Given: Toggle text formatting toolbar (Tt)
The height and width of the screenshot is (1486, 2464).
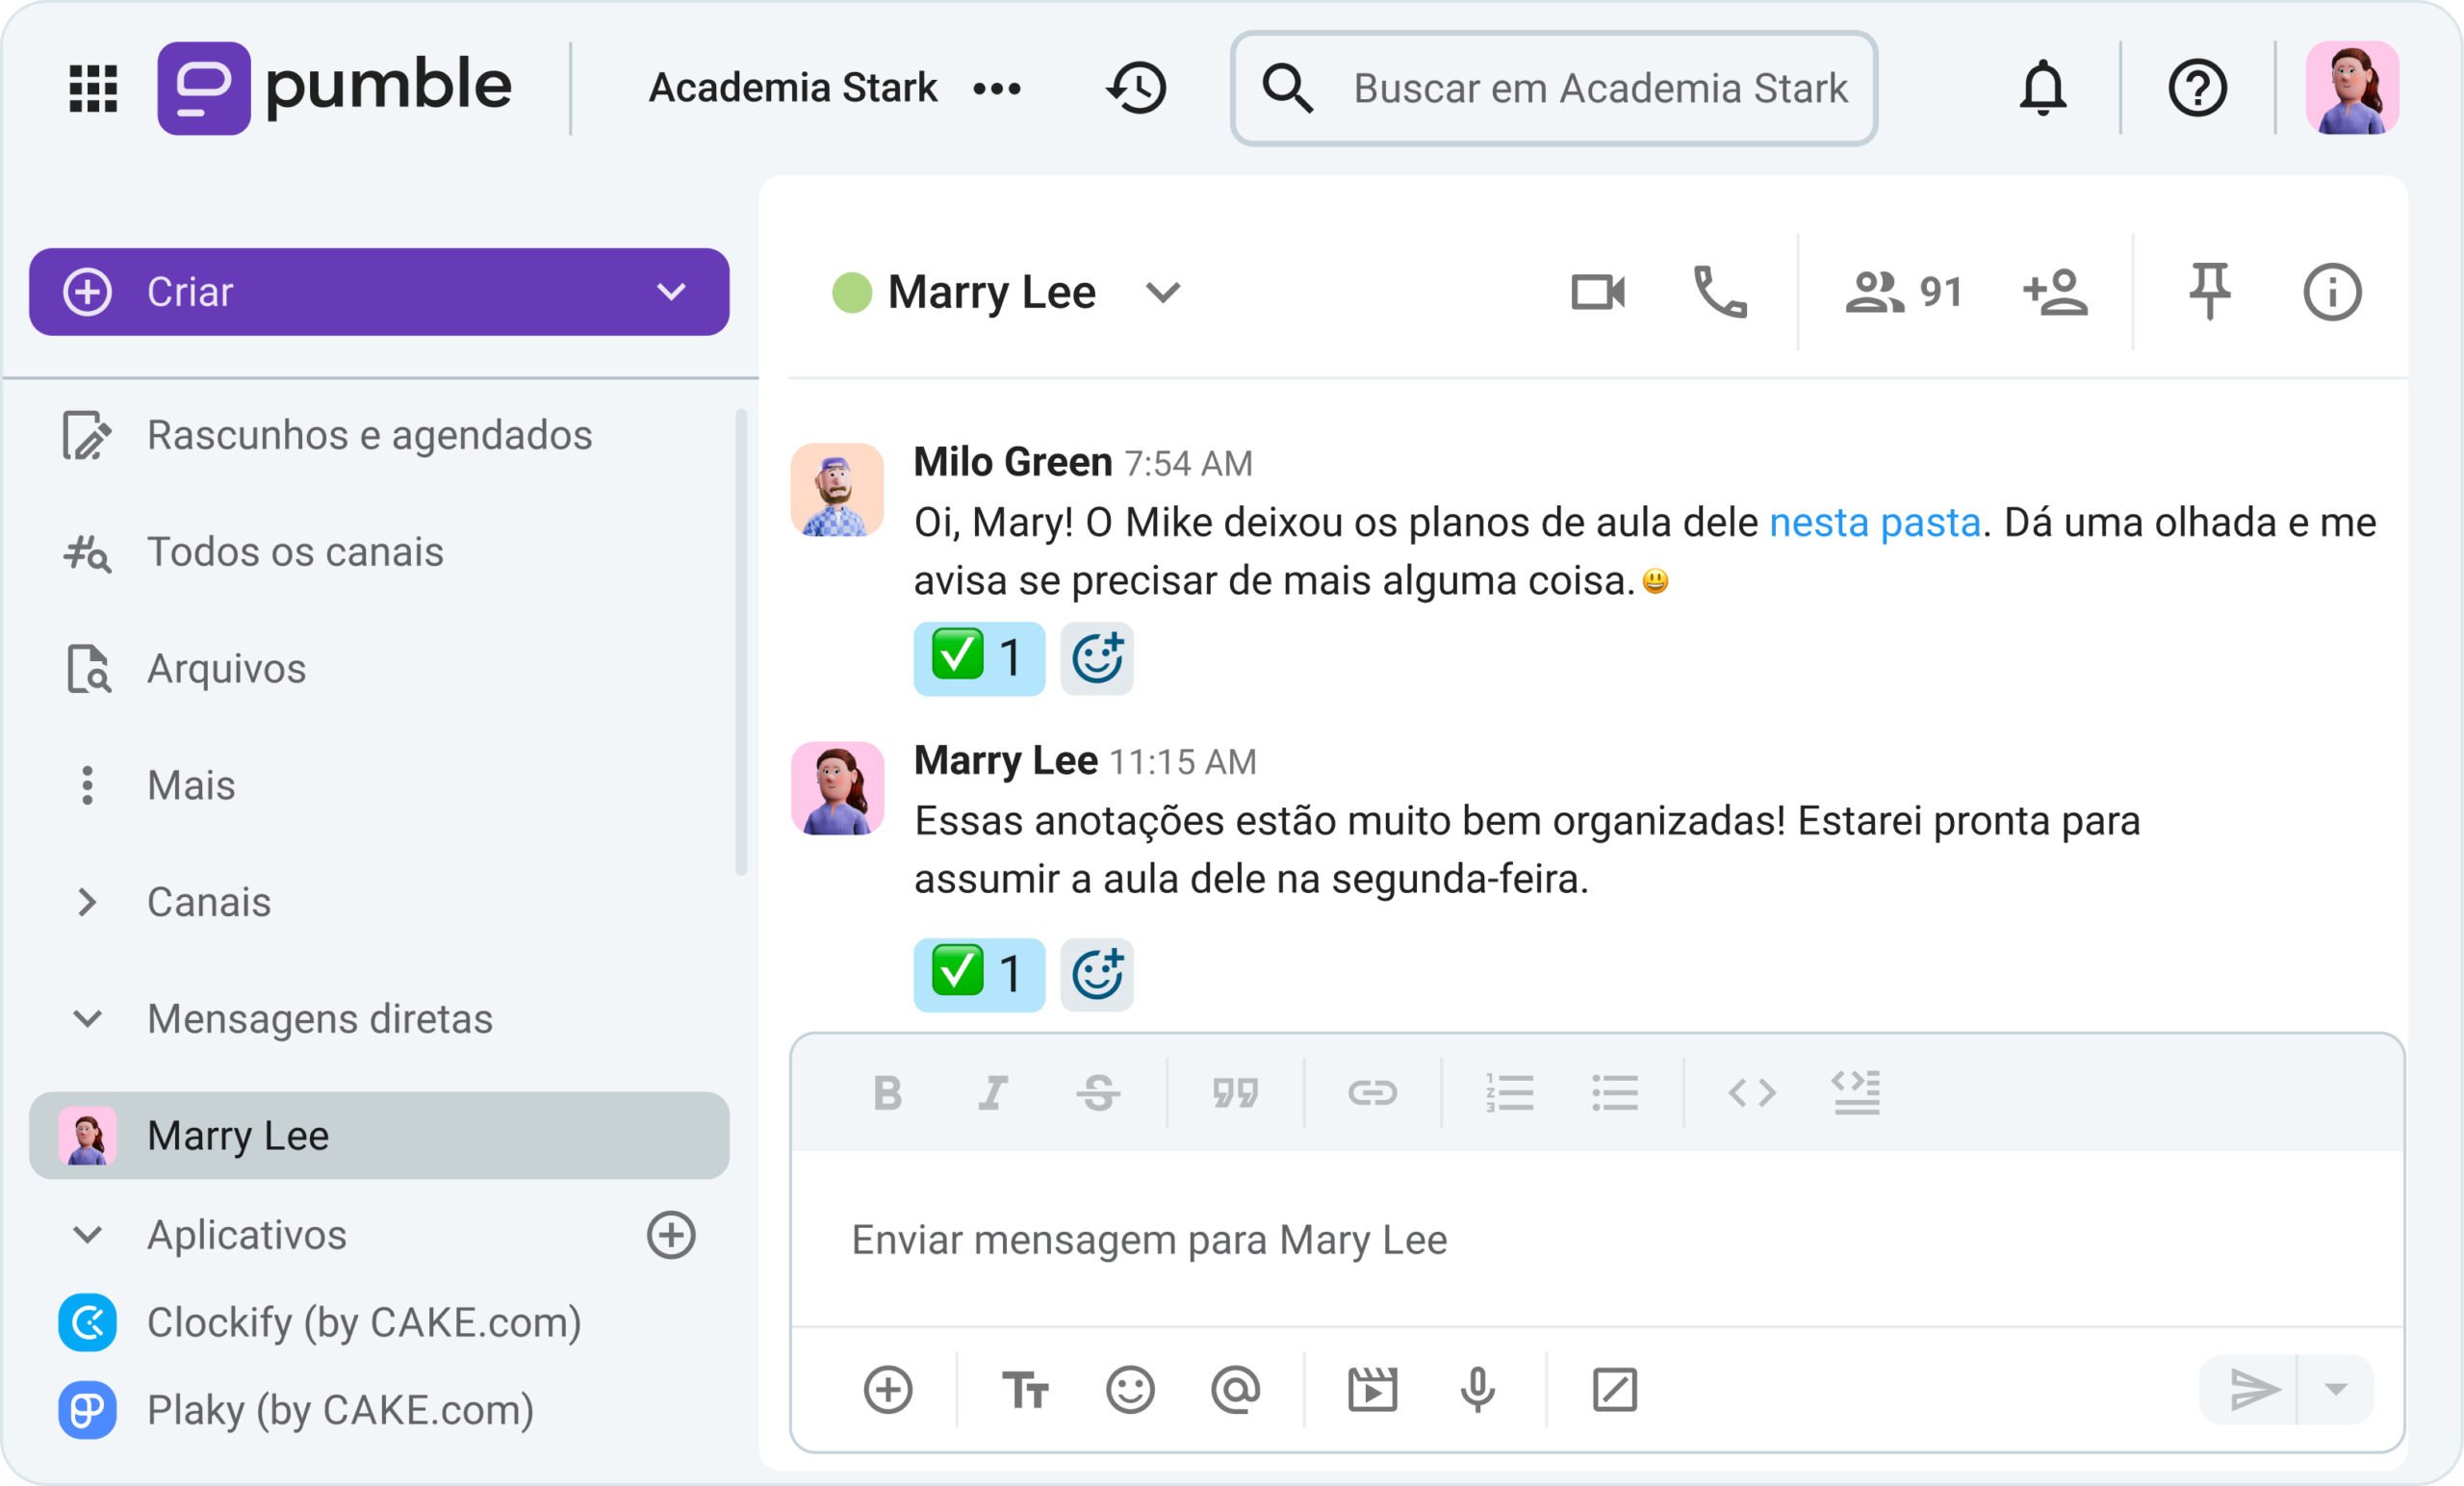Looking at the screenshot, I should tap(1025, 1389).
